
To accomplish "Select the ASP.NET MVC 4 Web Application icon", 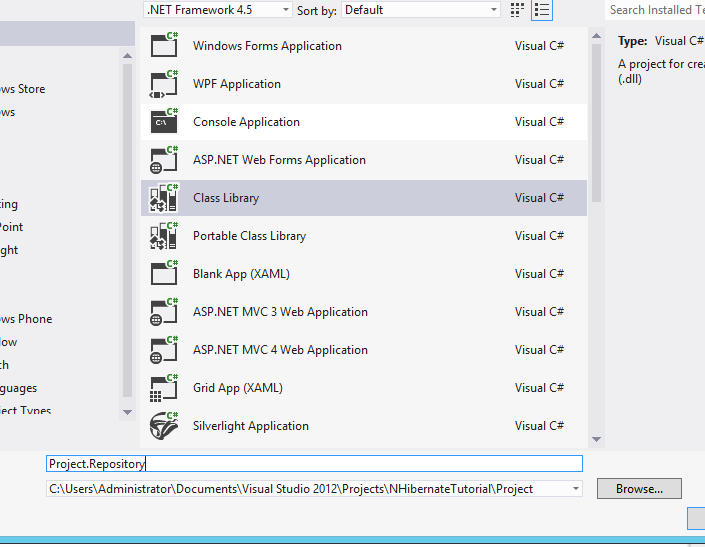I will tap(164, 350).
